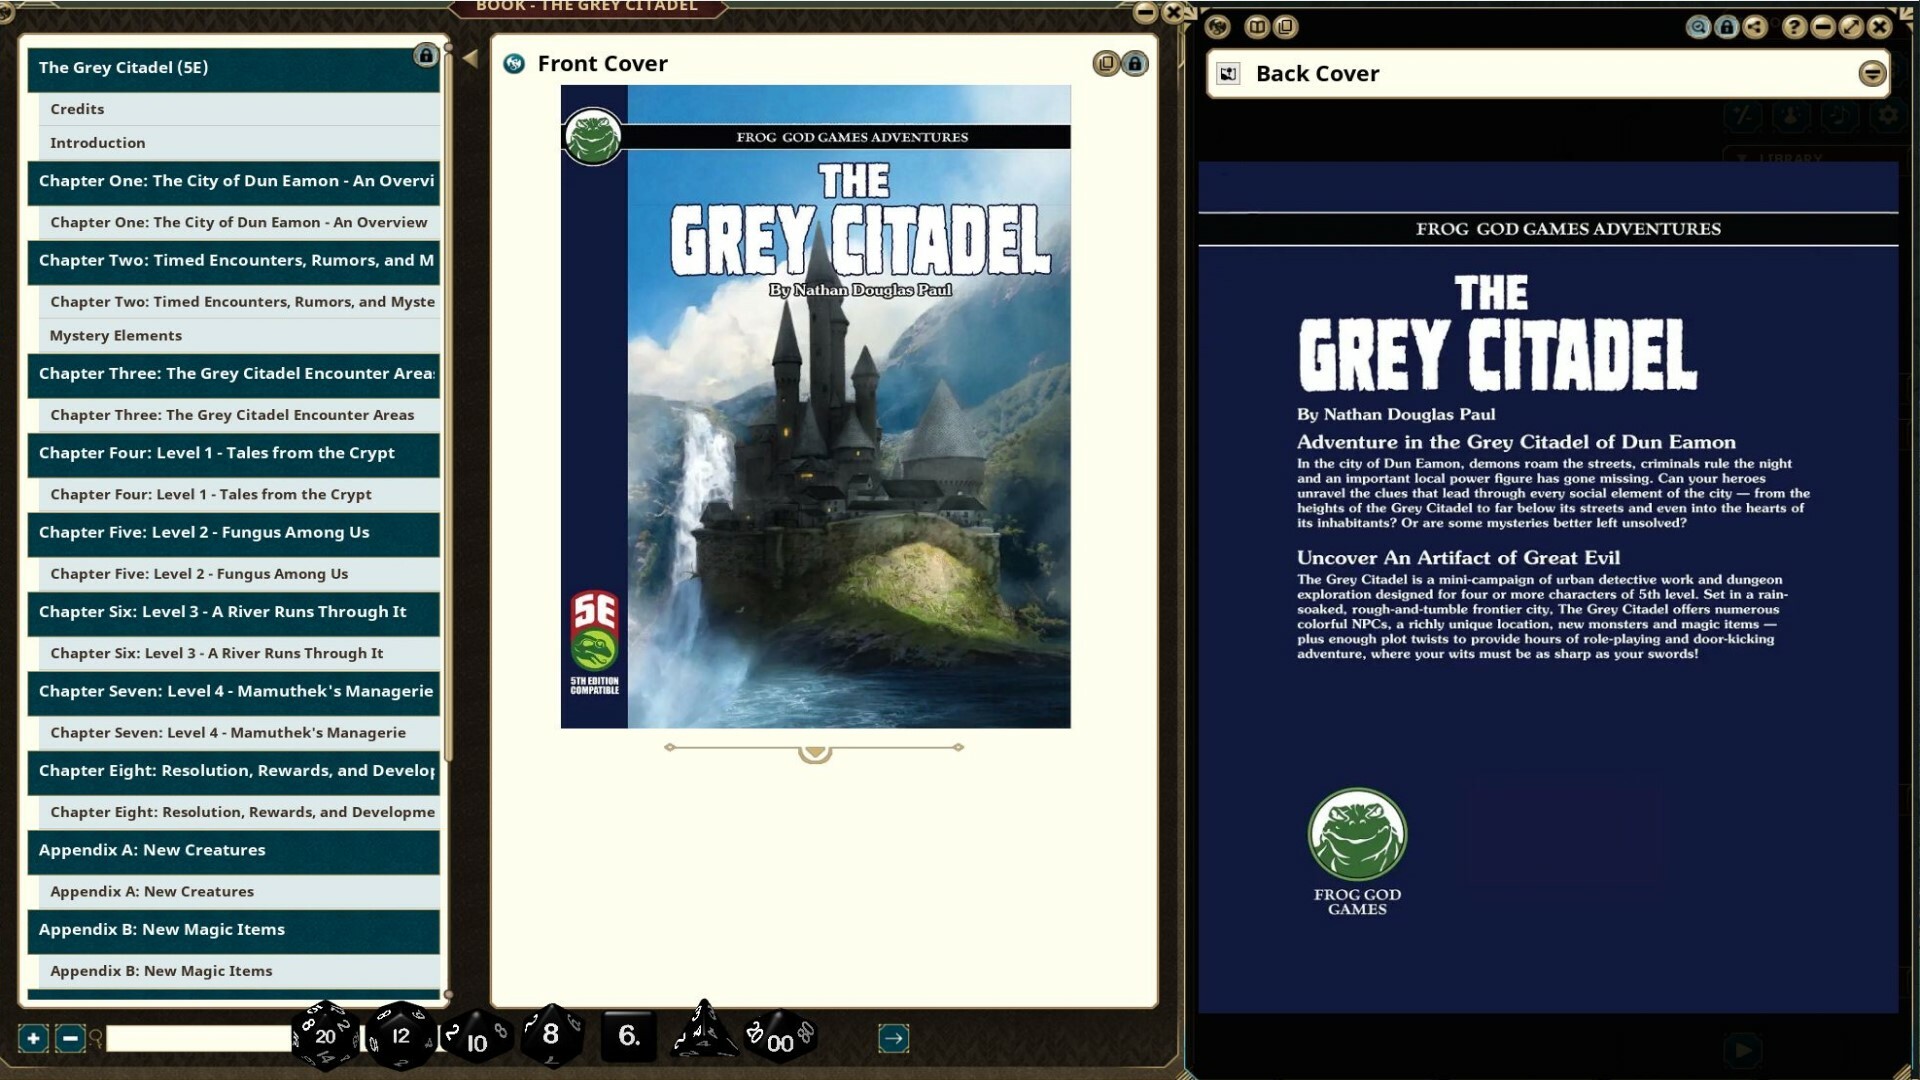The width and height of the screenshot is (1920, 1080).
Task: Open the Back Cover radial menu button
Action: coord(1871,73)
